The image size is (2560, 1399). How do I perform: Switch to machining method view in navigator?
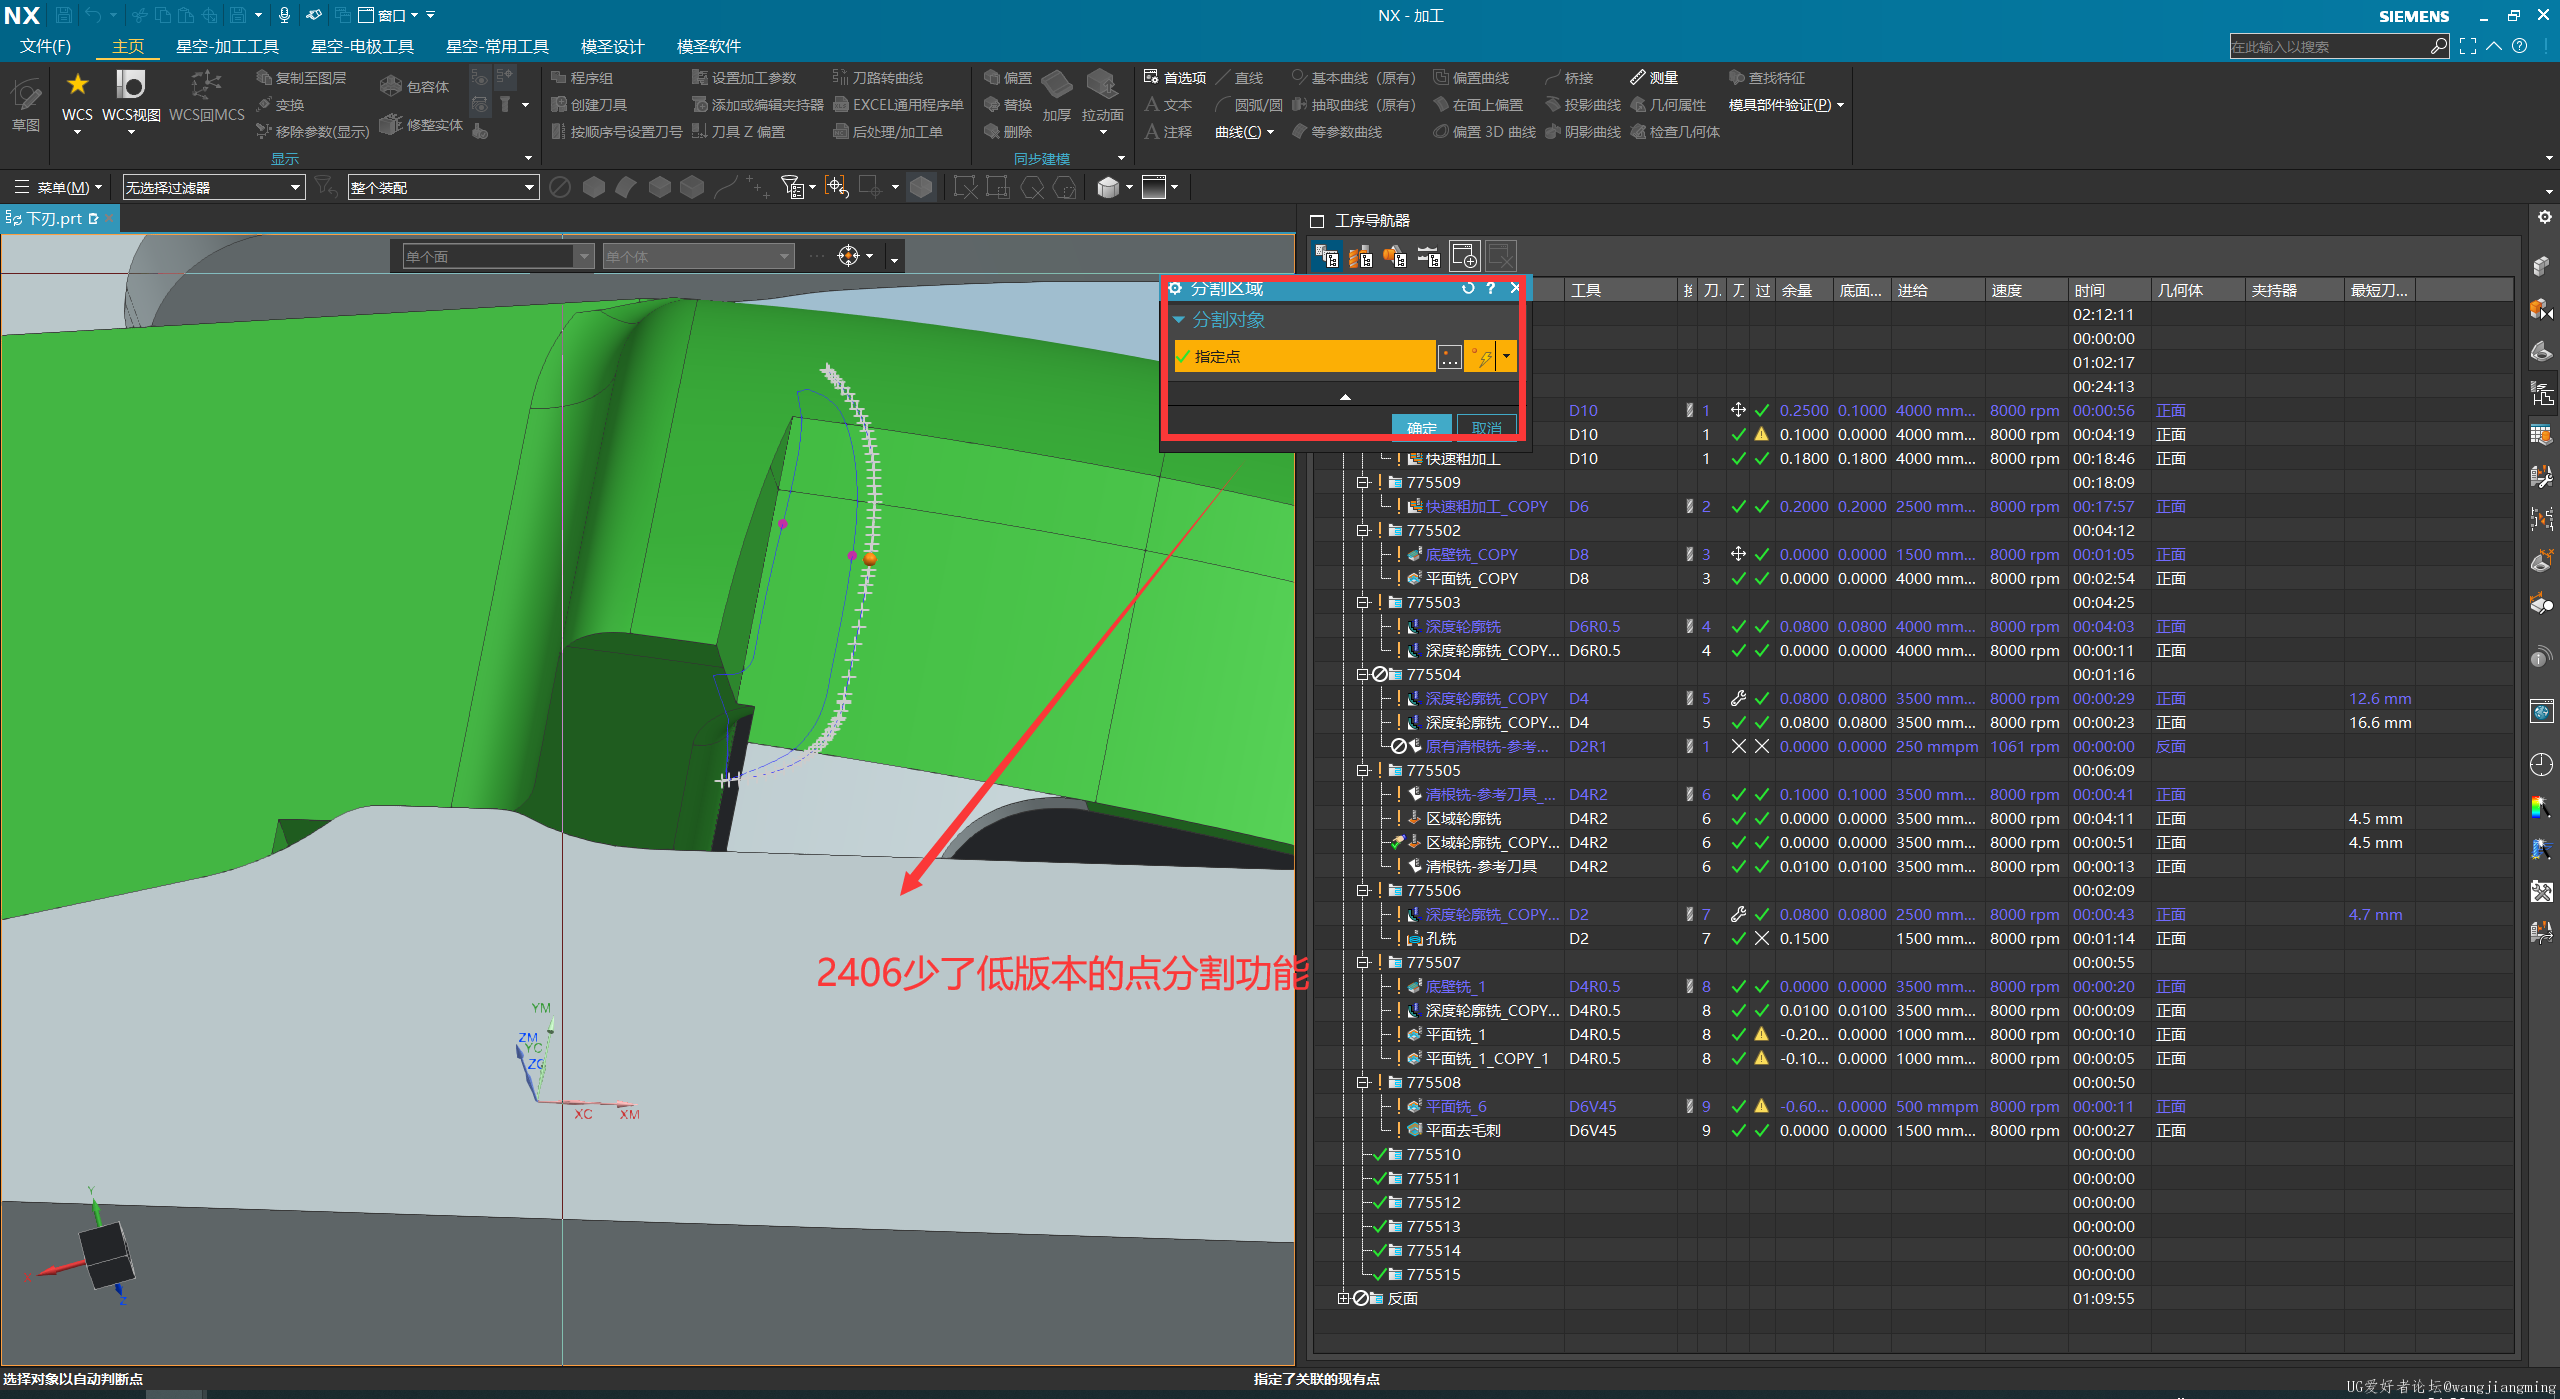[x=1429, y=256]
